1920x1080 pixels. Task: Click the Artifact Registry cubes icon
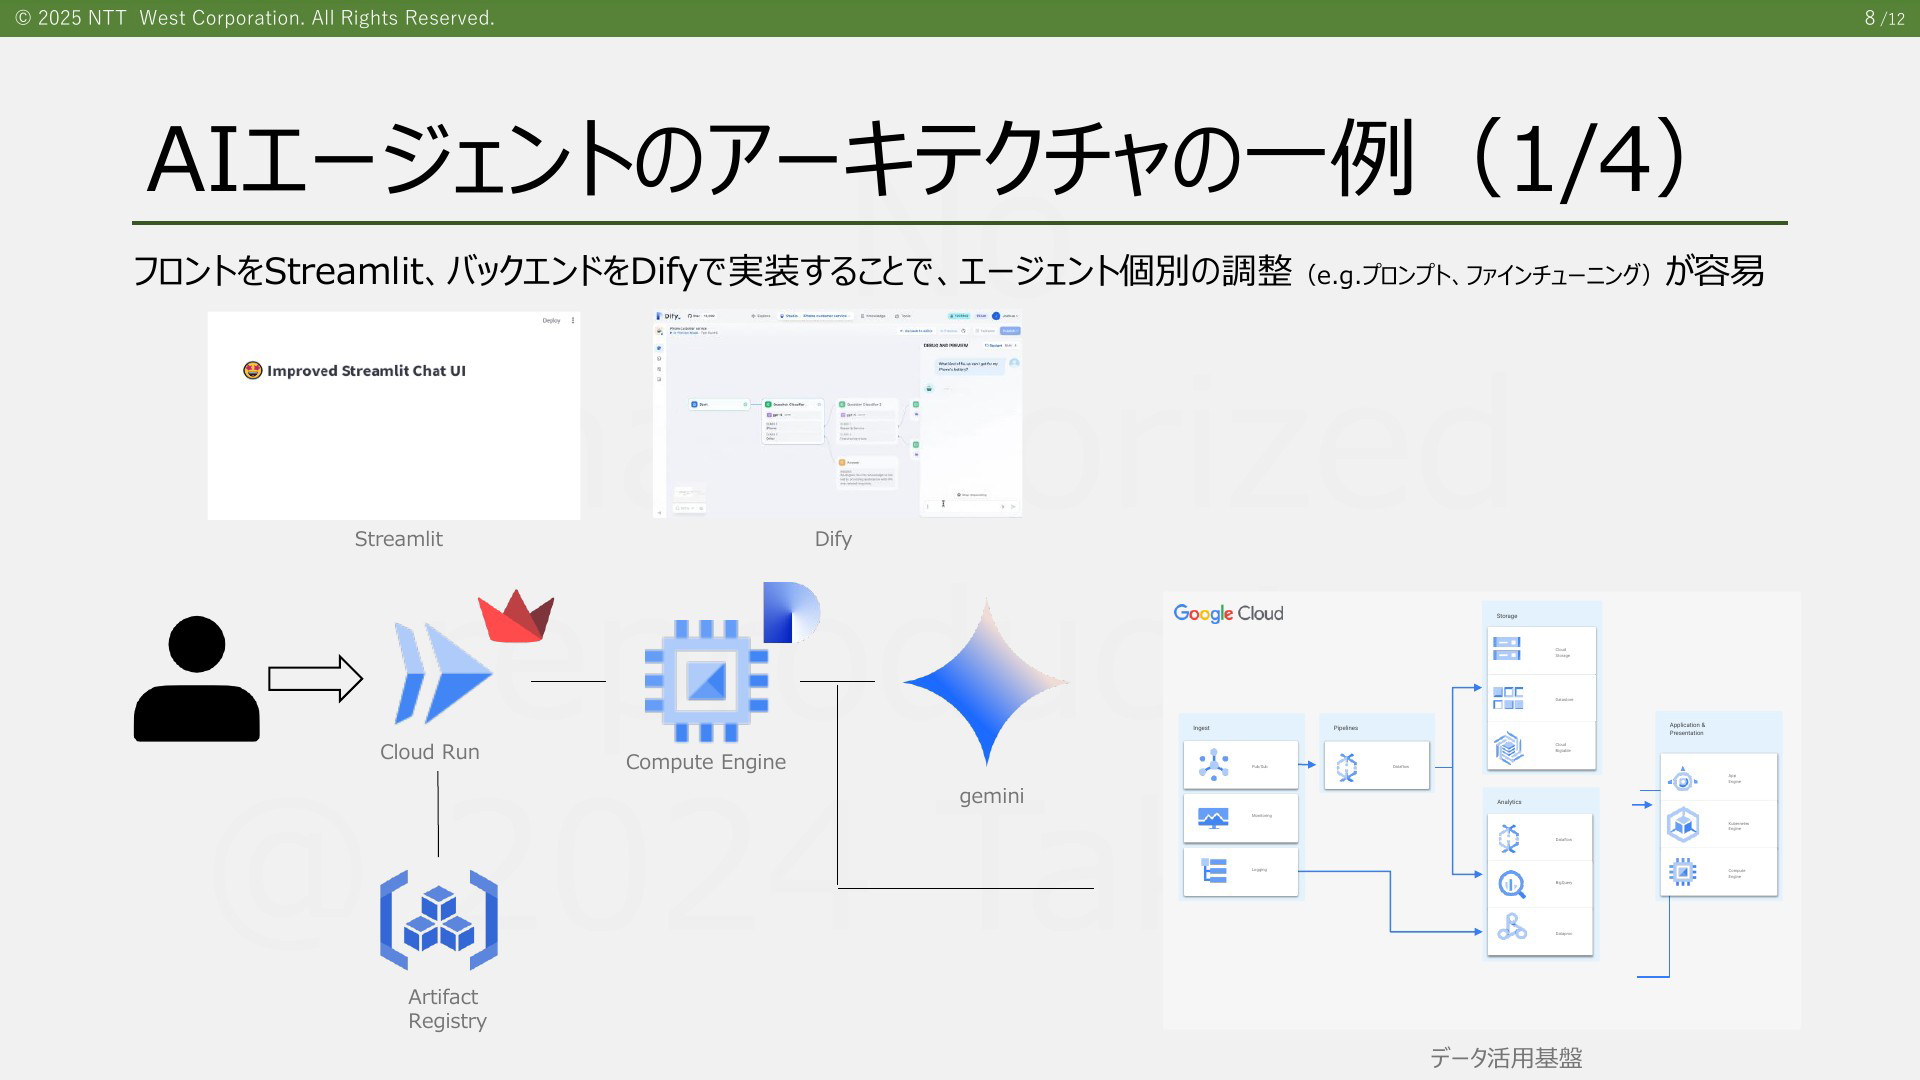pyautogui.click(x=439, y=920)
